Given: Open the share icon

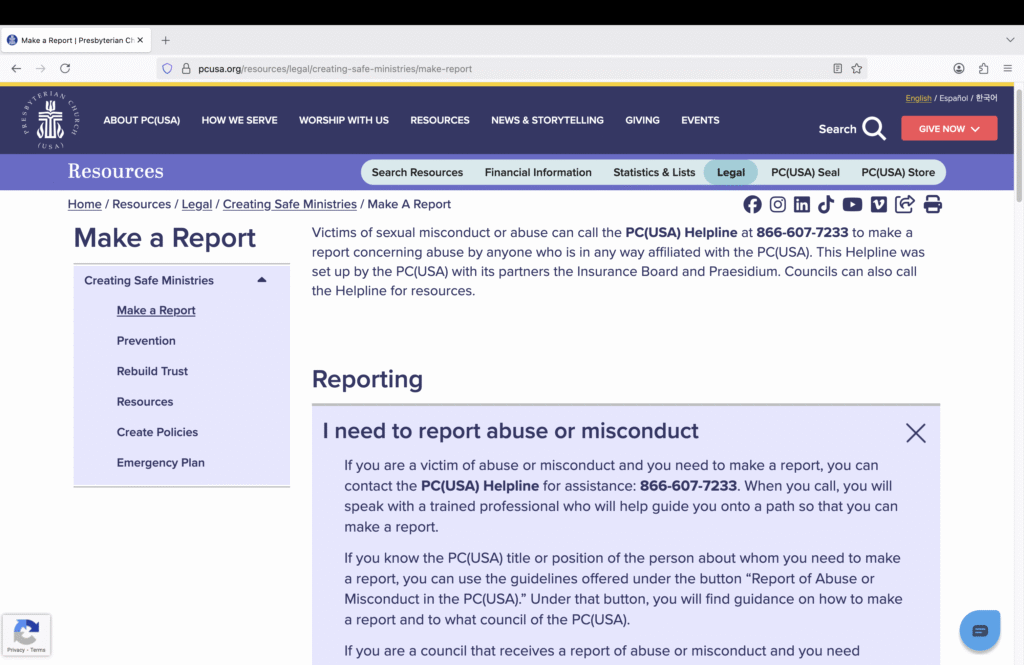Looking at the screenshot, I should [x=904, y=204].
